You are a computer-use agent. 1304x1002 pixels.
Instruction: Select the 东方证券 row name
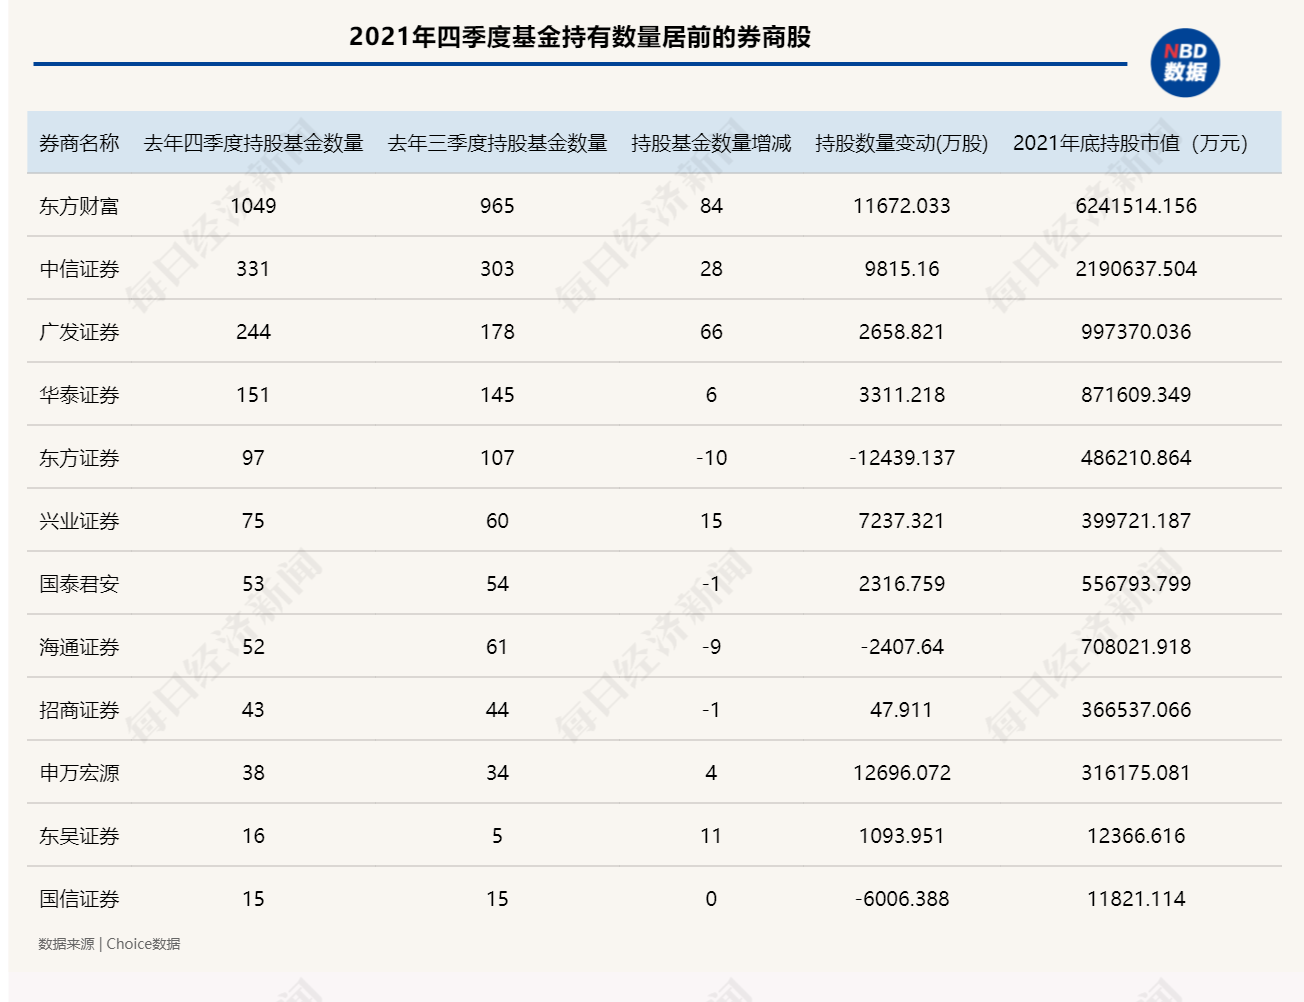click(79, 458)
